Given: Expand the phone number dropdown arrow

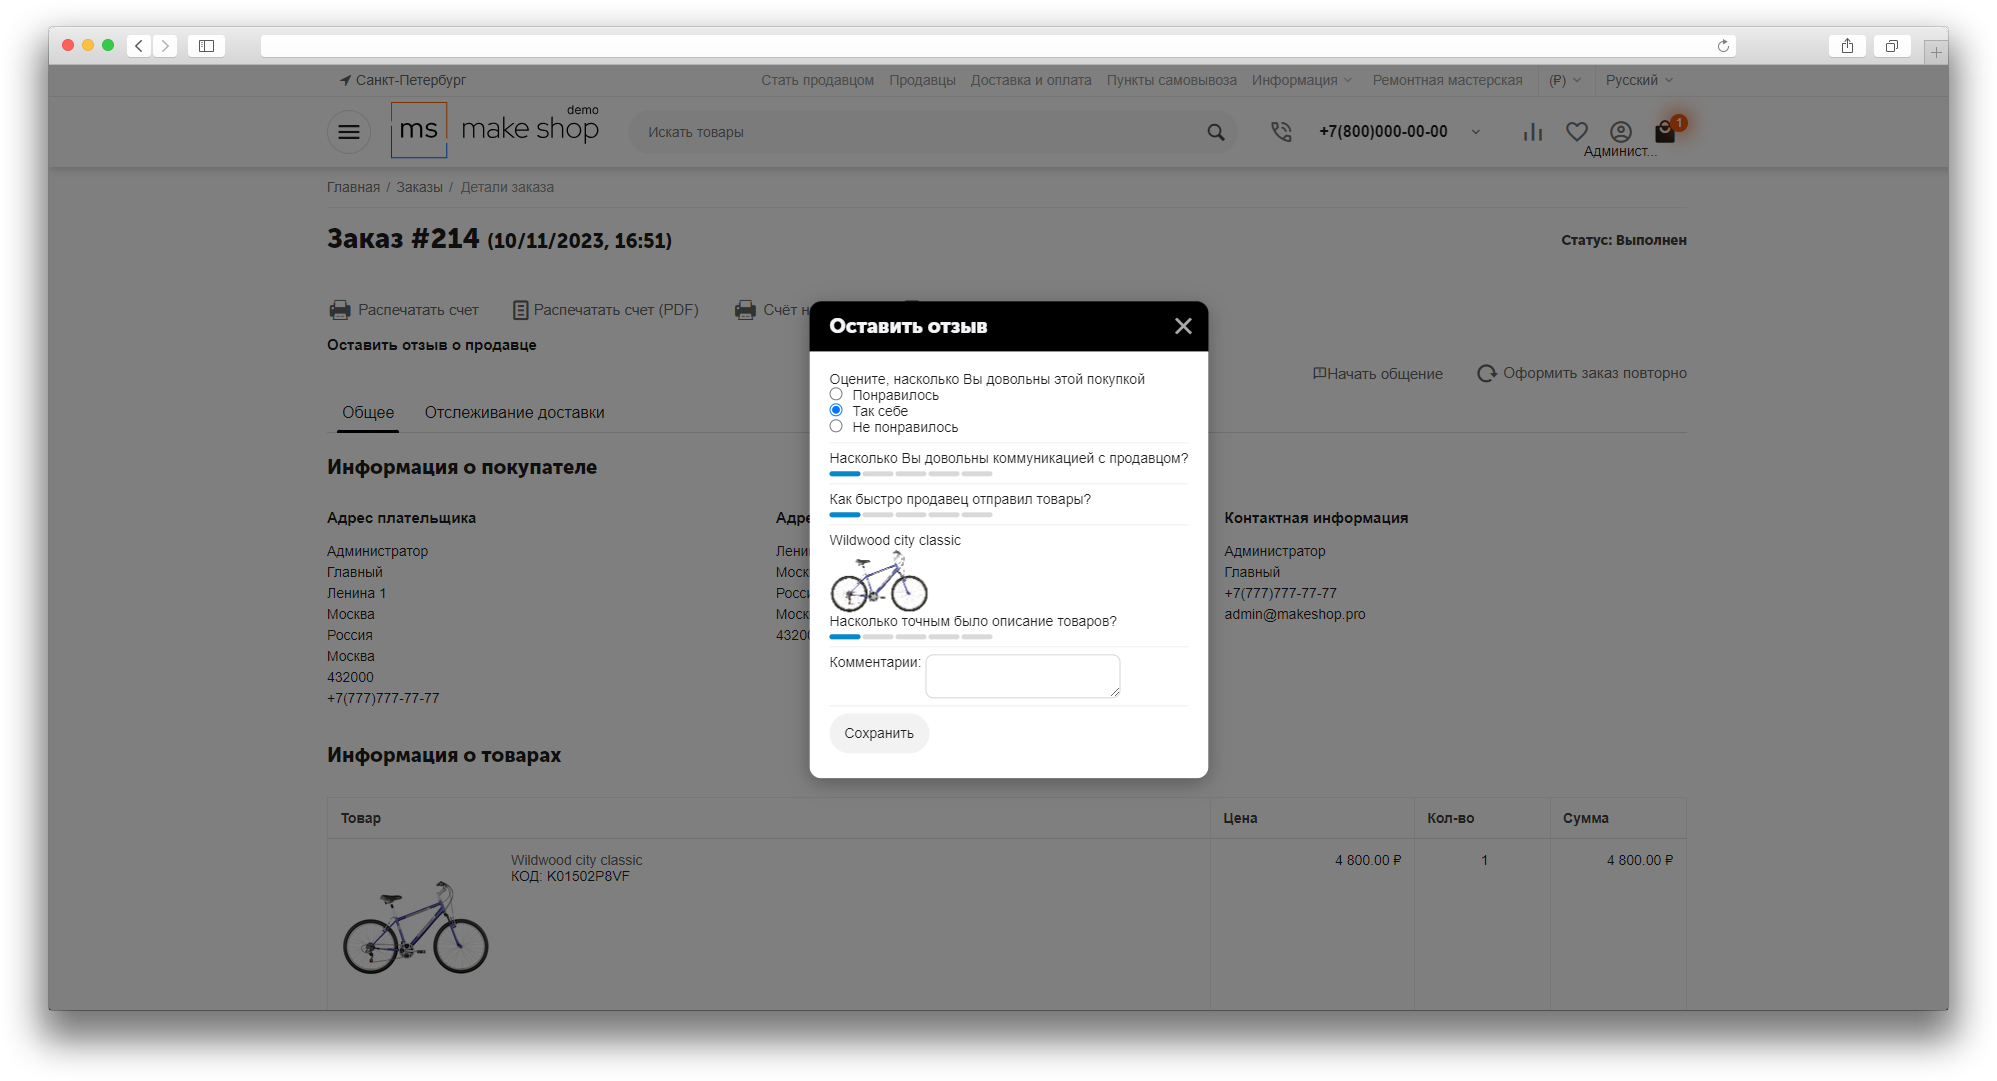Looking at the screenshot, I should [1476, 132].
